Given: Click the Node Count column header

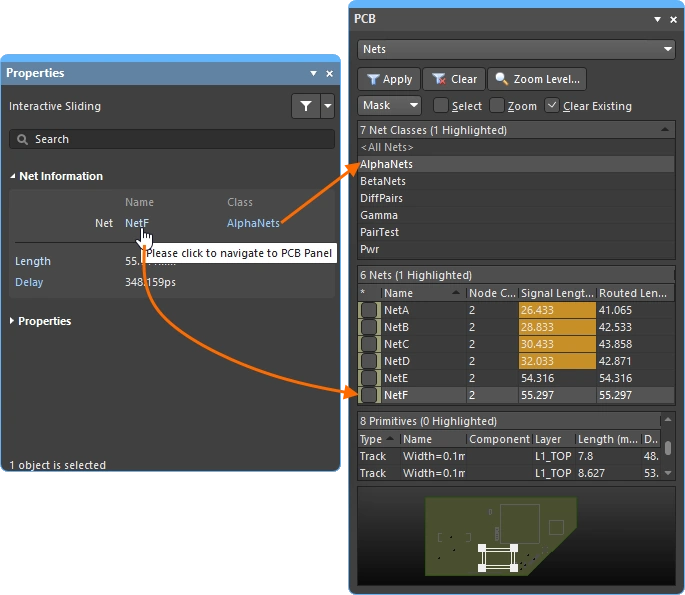Looking at the screenshot, I should point(492,293).
